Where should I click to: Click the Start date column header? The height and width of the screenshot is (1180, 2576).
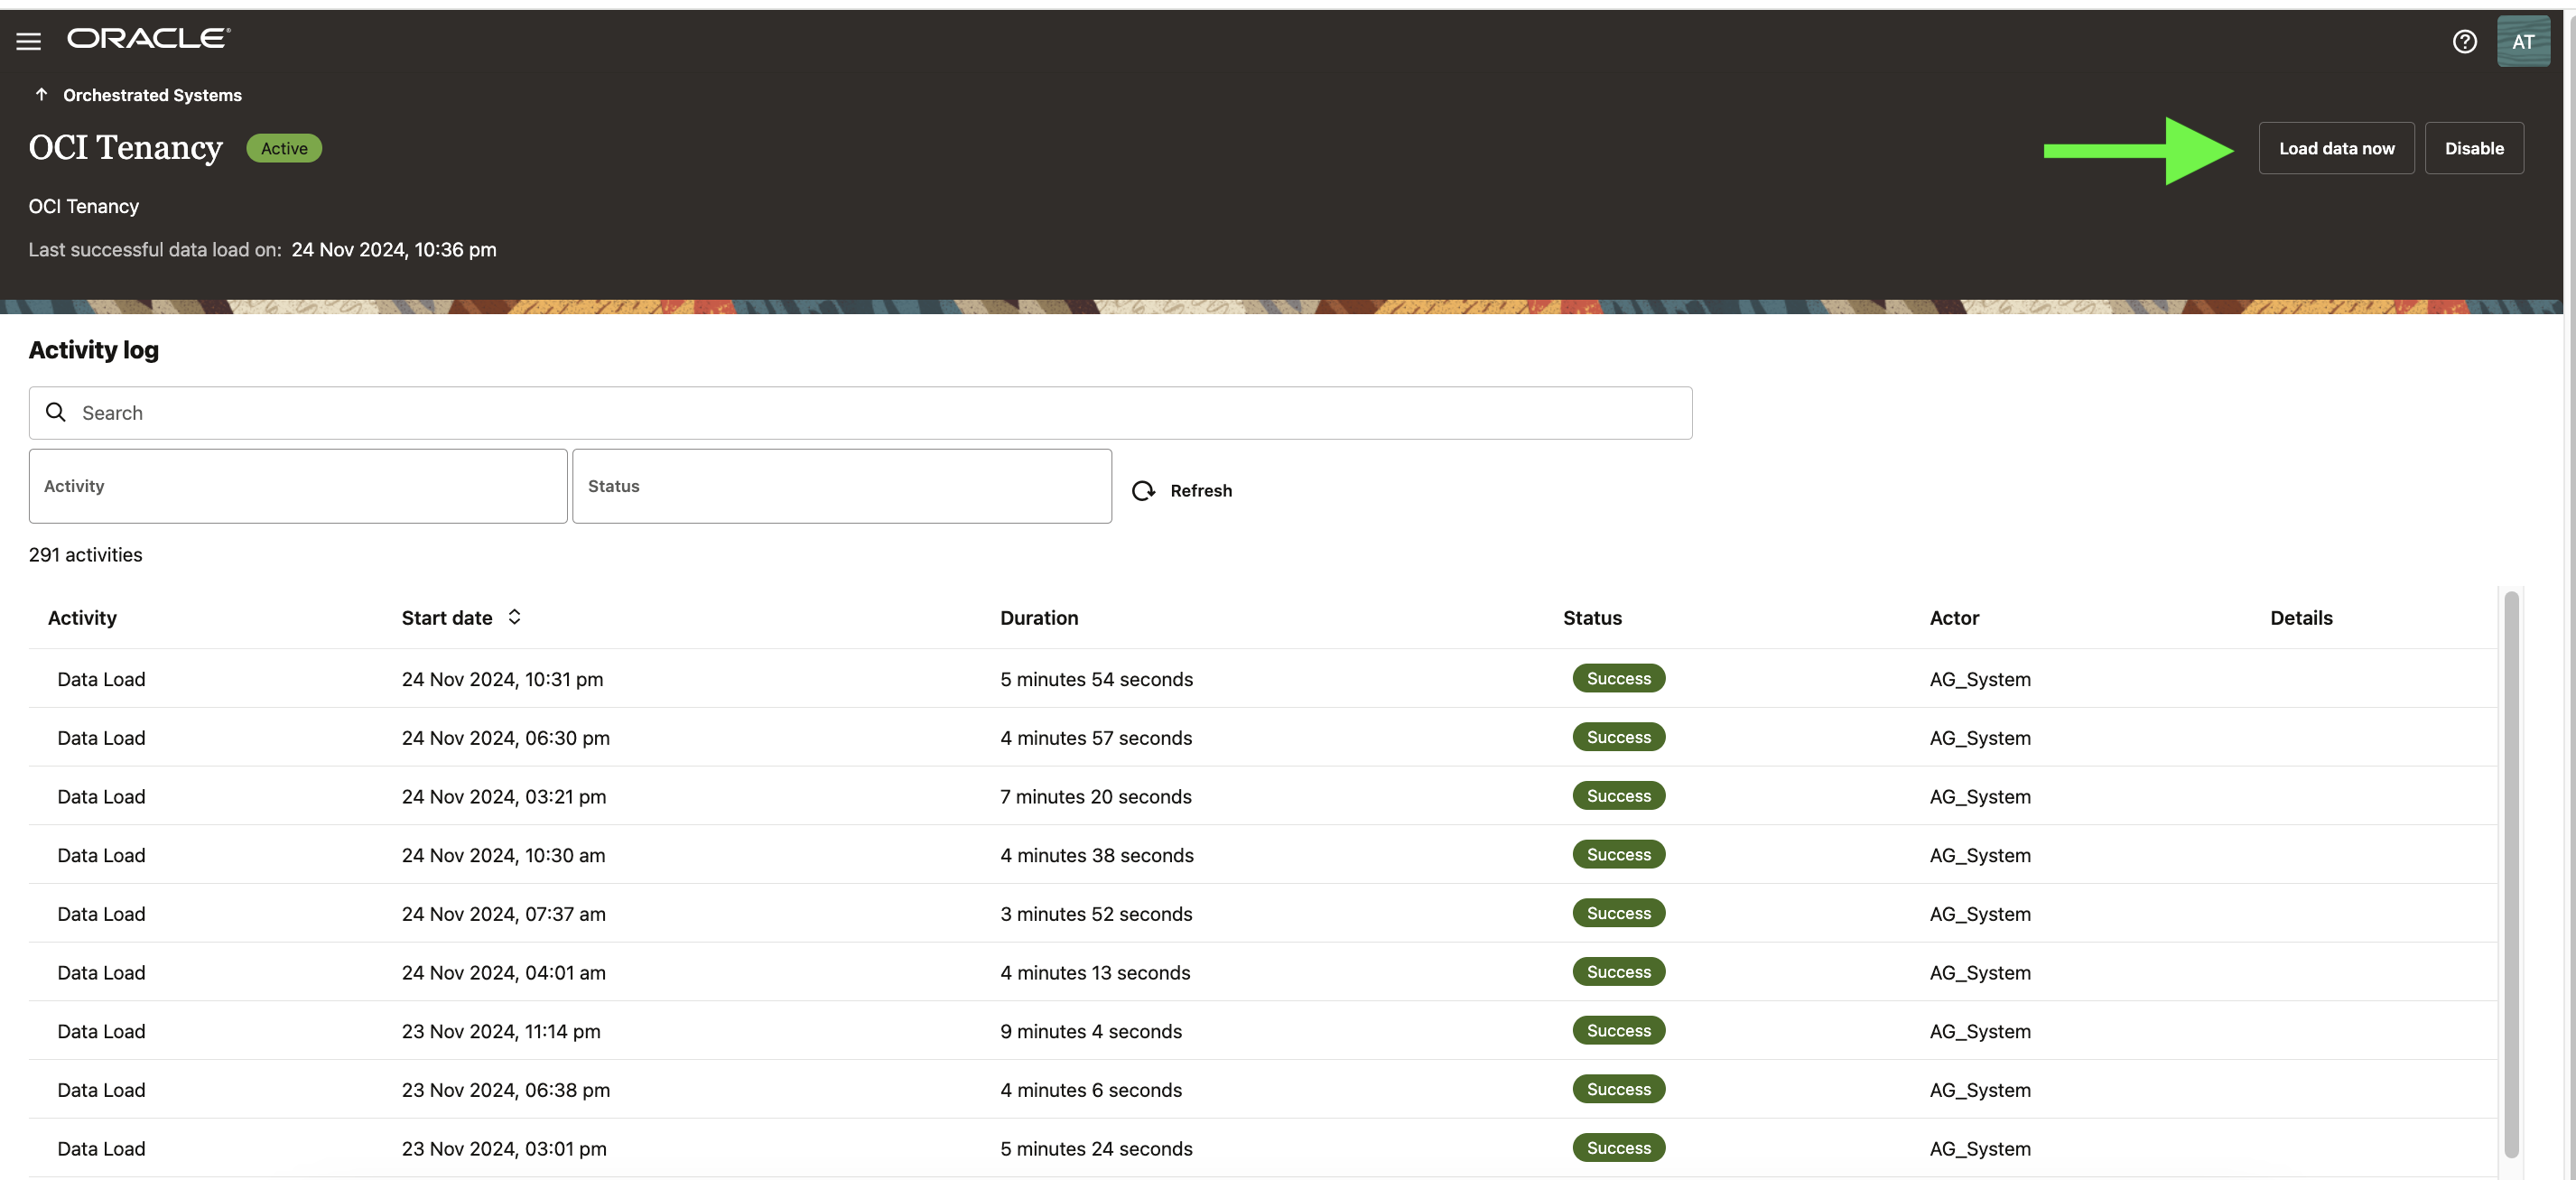click(x=447, y=618)
